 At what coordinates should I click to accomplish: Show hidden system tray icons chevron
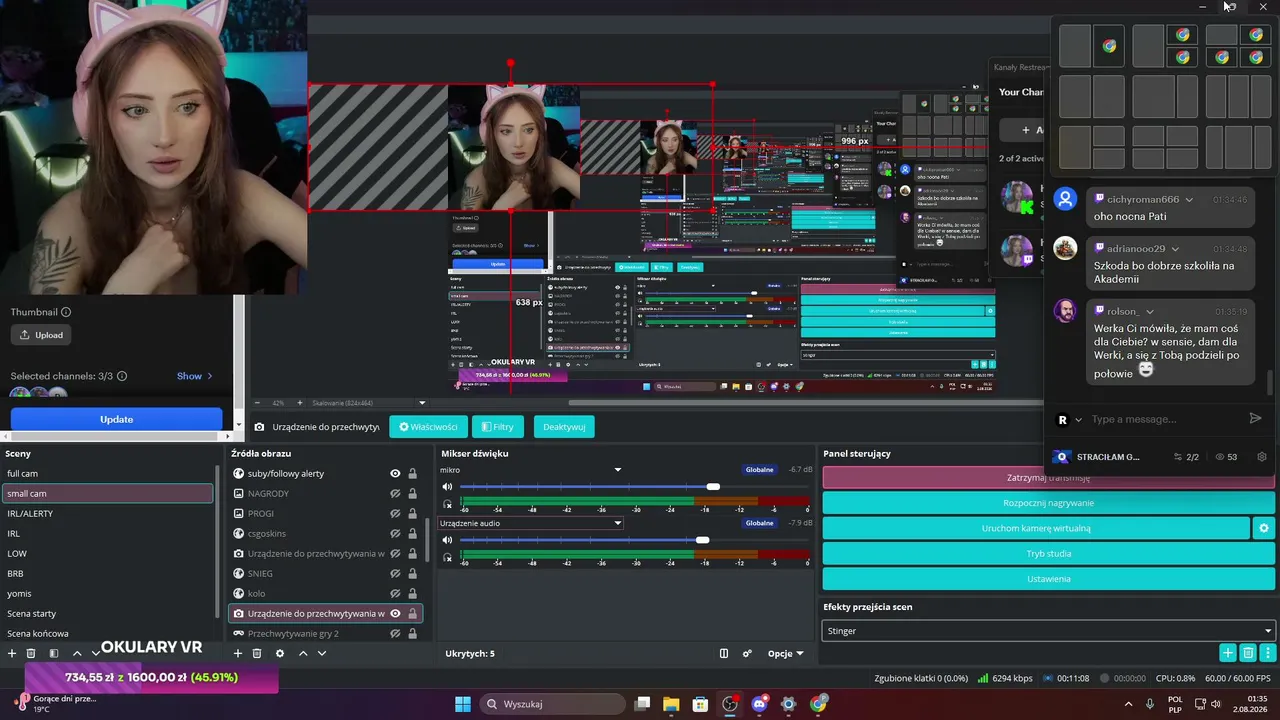pos(1129,704)
